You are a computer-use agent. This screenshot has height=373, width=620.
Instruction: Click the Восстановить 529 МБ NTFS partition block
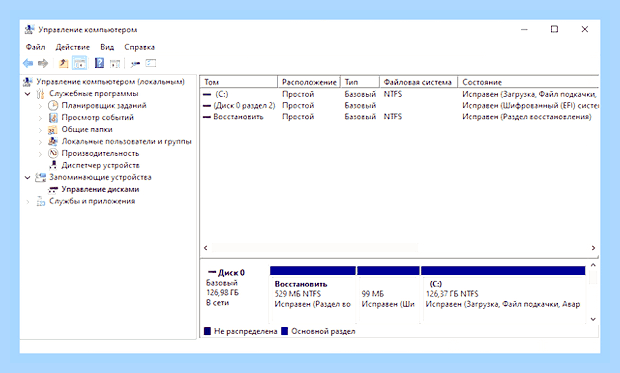point(313,294)
